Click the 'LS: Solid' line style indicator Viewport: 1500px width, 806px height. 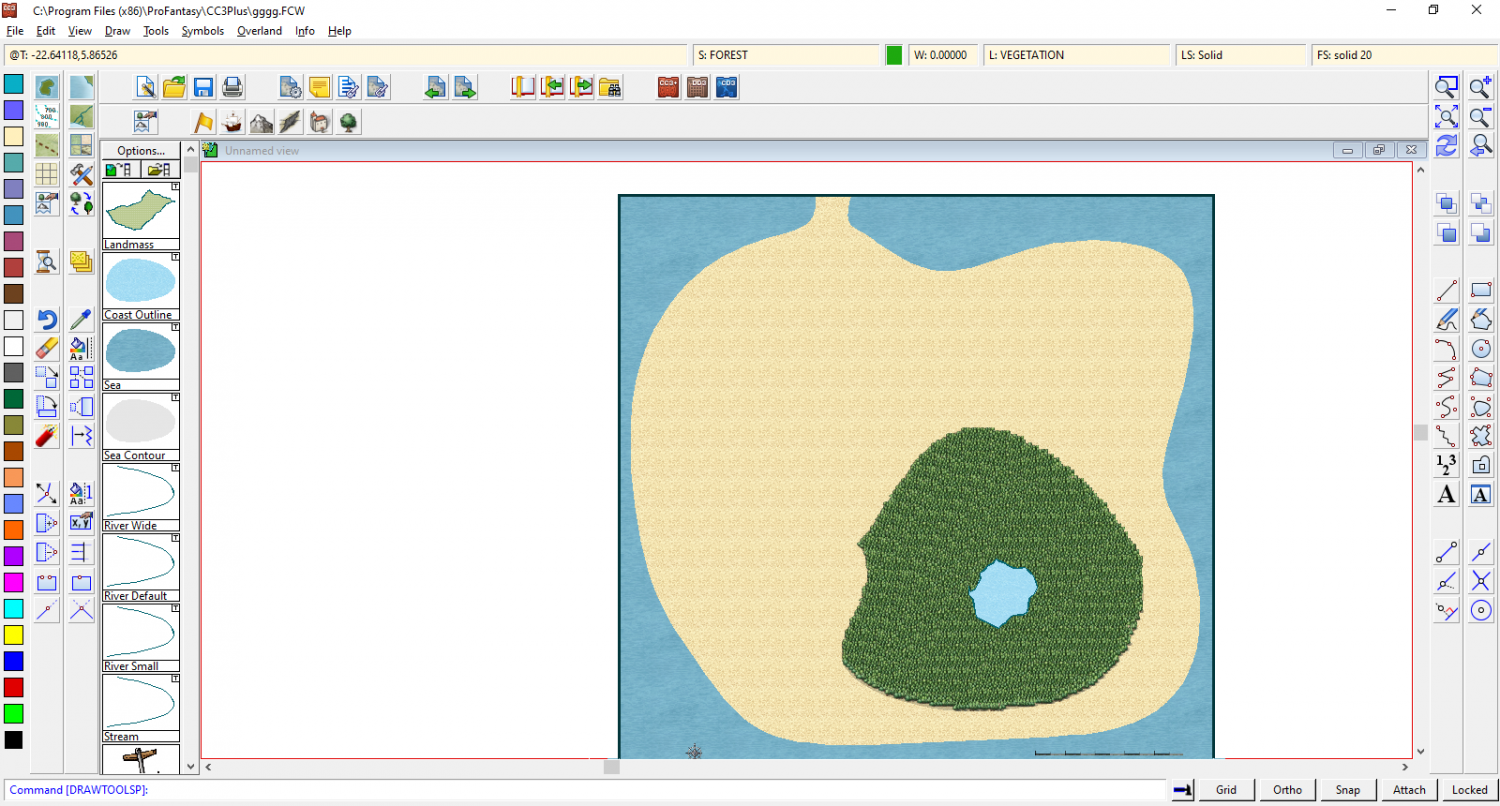1241,55
